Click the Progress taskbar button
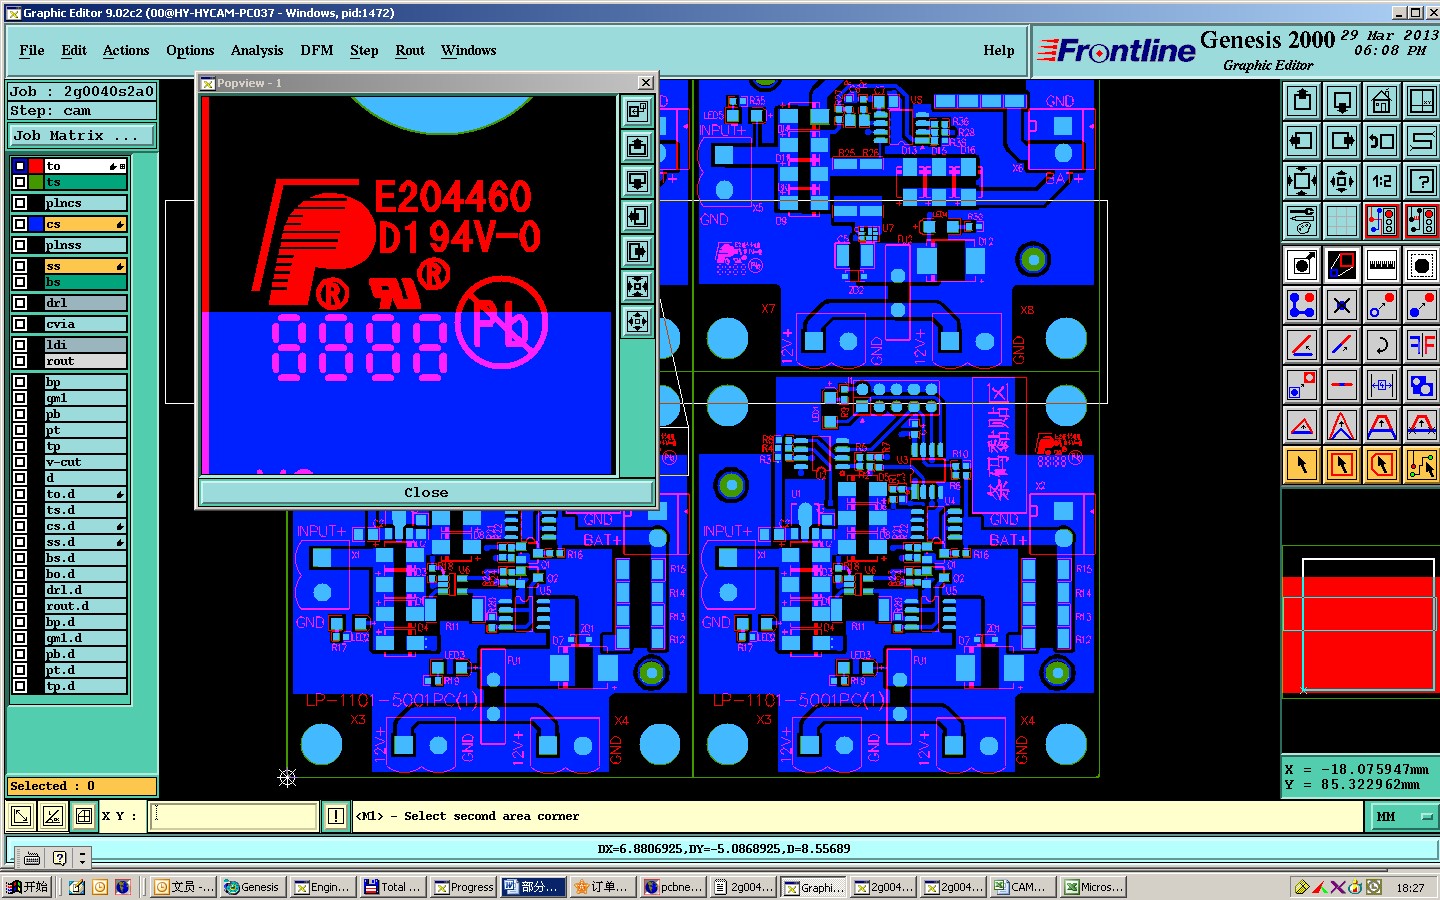 tap(463, 887)
